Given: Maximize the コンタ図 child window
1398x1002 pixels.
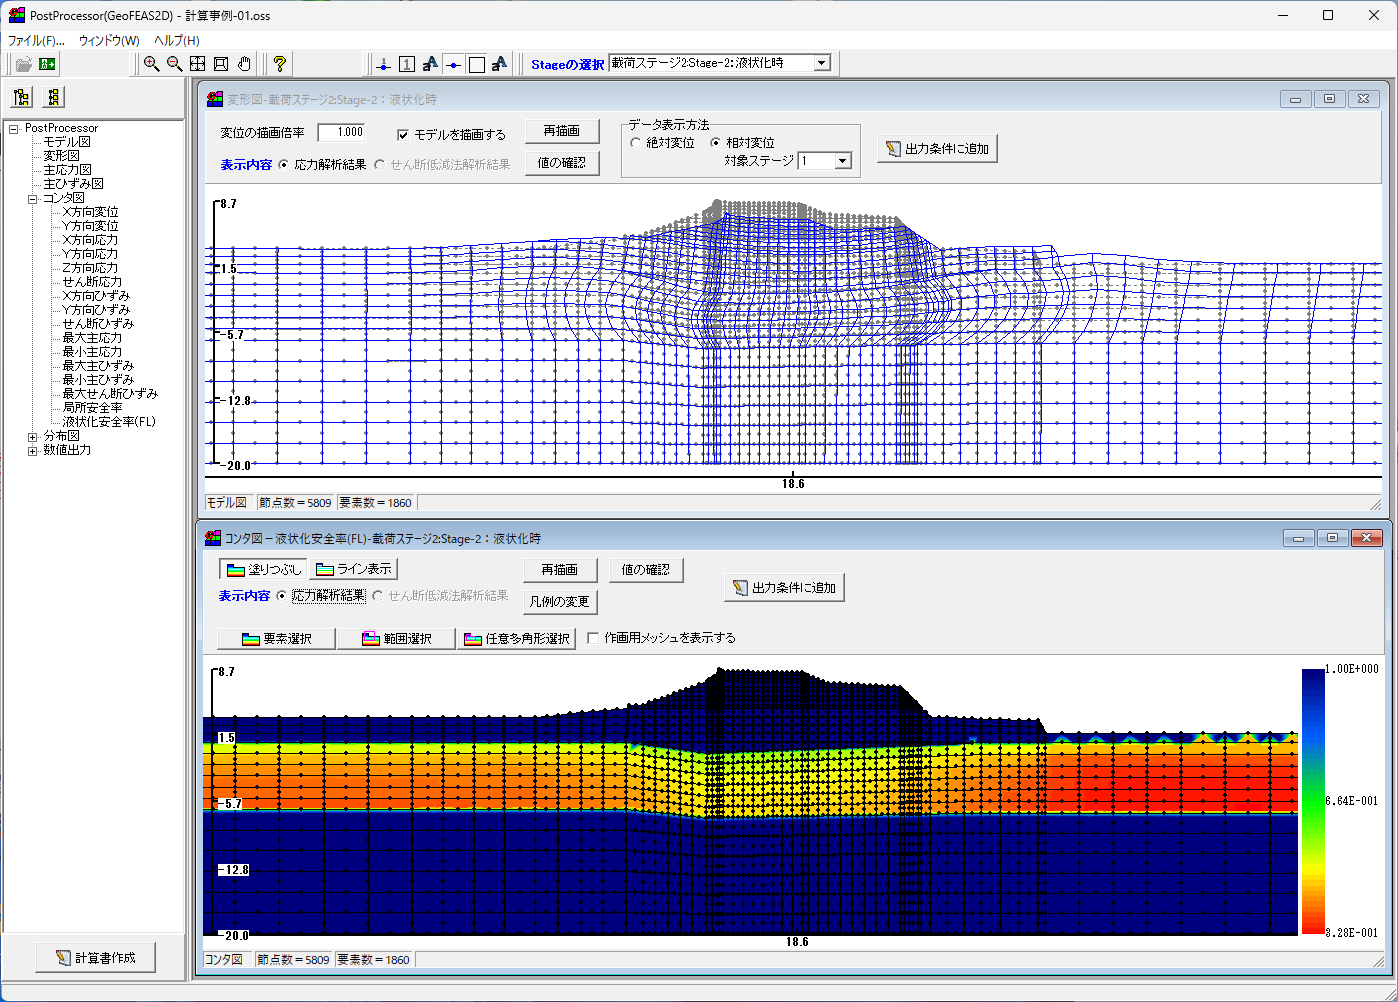Looking at the screenshot, I should [1332, 538].
